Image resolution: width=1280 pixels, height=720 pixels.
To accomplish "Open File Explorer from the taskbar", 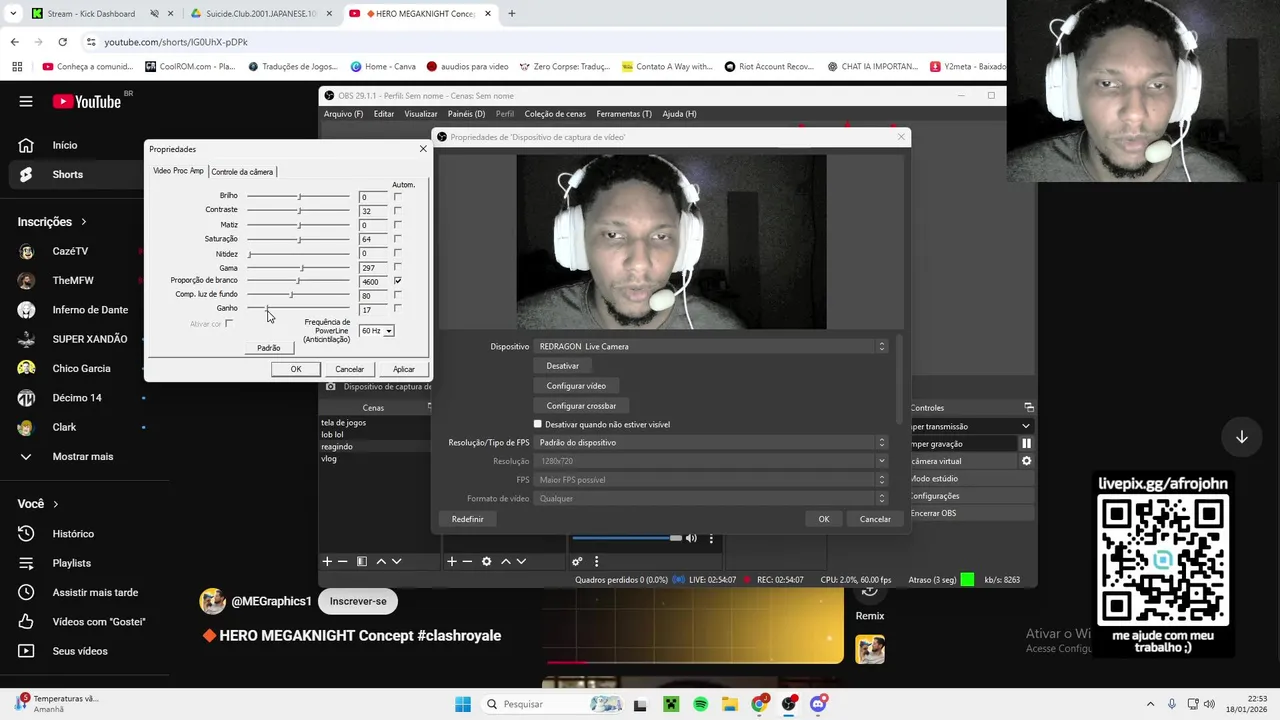I will click(x=730, y=704).
